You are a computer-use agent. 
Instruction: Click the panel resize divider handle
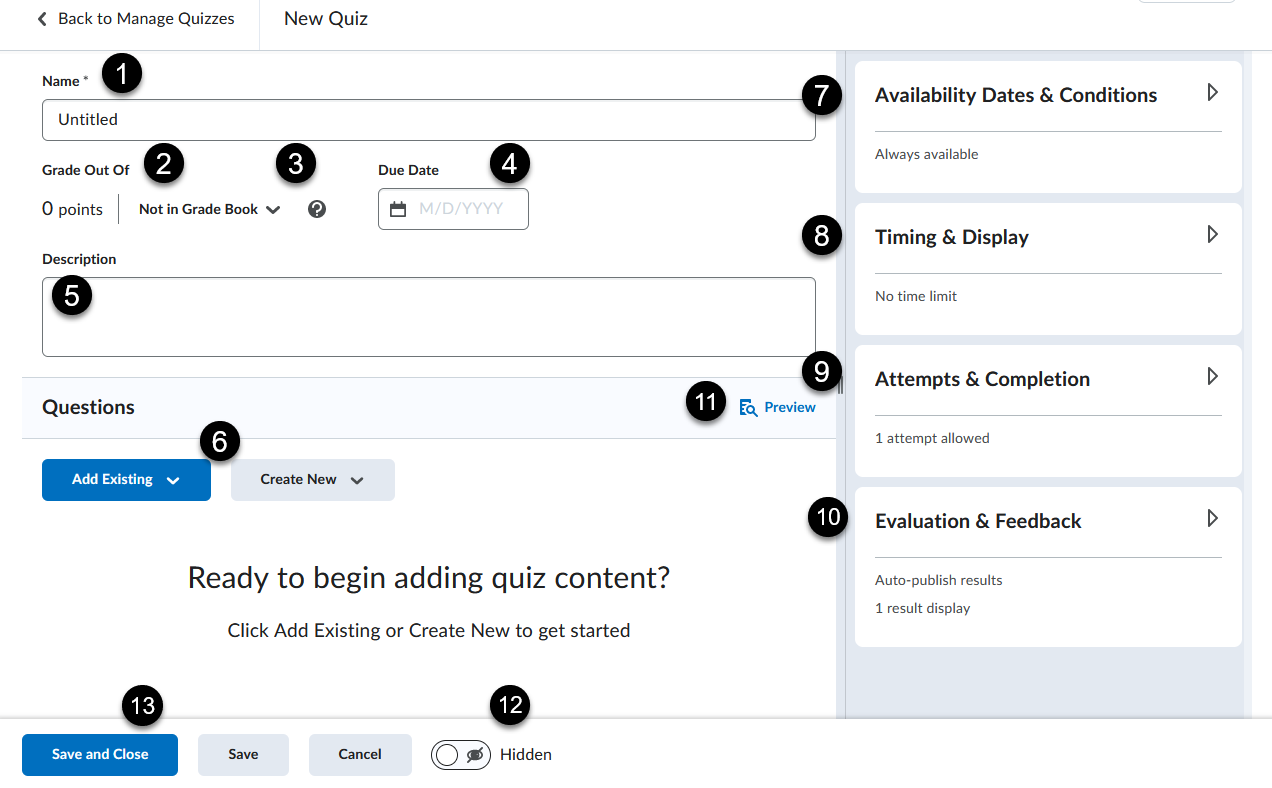pos(840,385)
